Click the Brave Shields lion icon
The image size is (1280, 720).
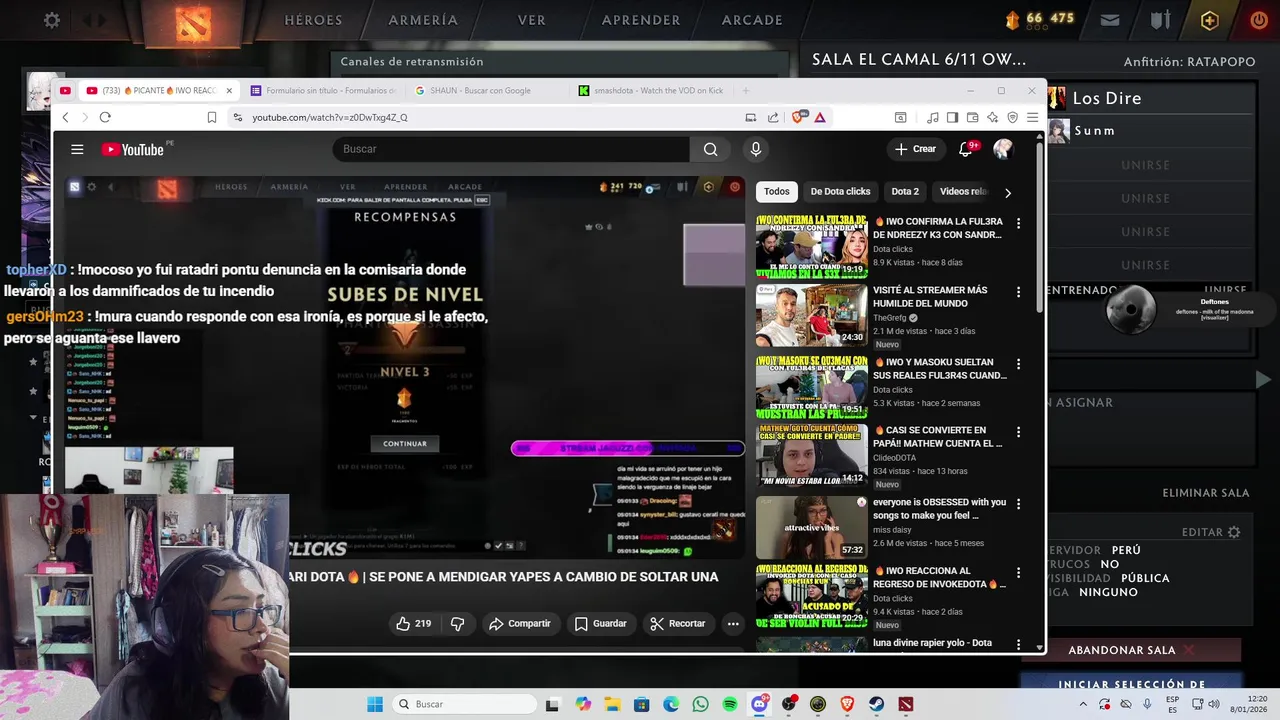tap(799, 117)
